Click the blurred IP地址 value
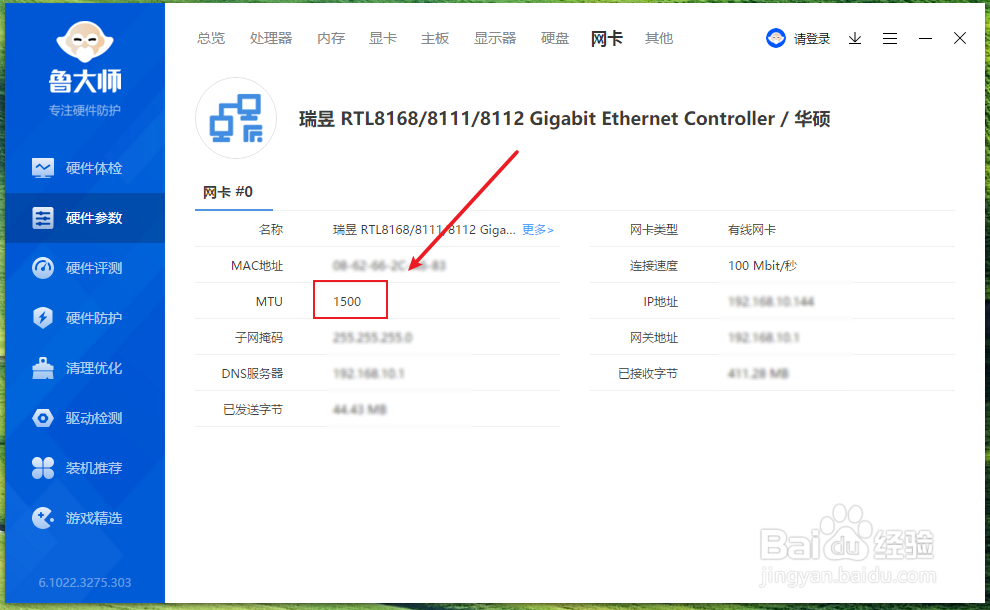Screen dimensions: 990x610 tap(771, 302)
